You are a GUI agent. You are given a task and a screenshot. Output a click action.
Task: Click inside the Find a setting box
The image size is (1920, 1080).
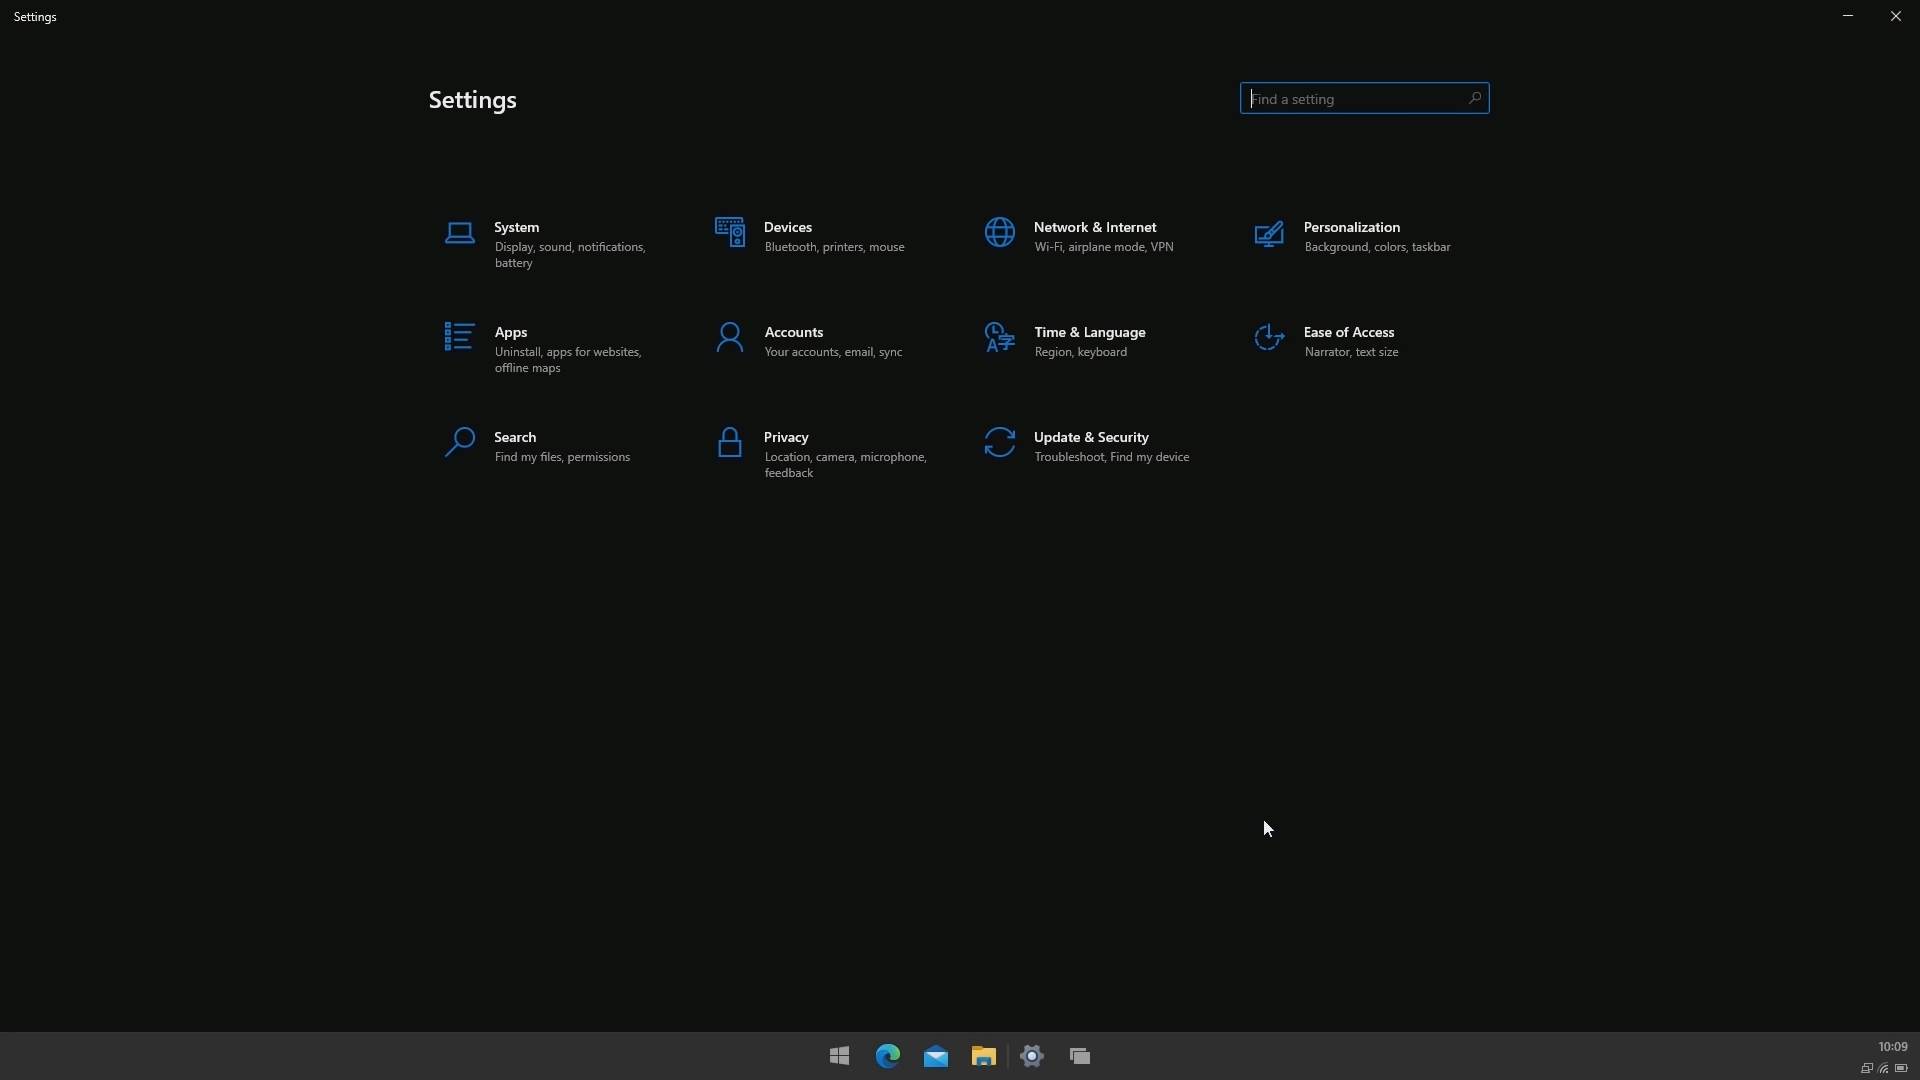[1364, 98]
